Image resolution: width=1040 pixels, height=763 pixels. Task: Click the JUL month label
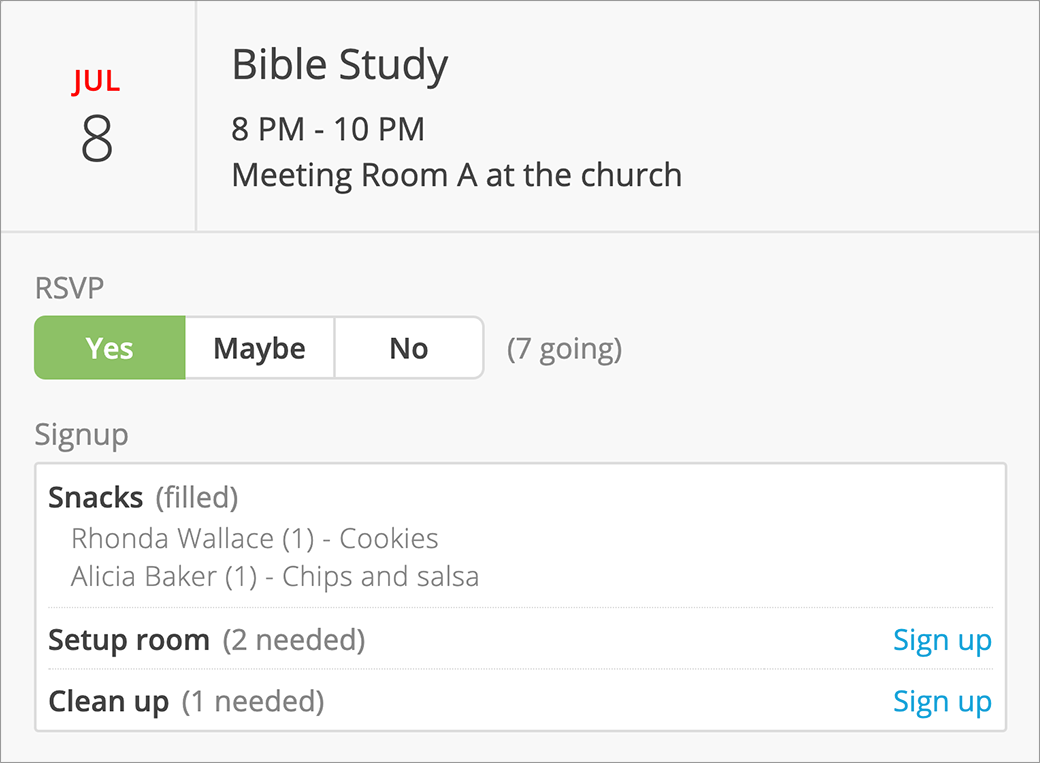coord(96,82)
